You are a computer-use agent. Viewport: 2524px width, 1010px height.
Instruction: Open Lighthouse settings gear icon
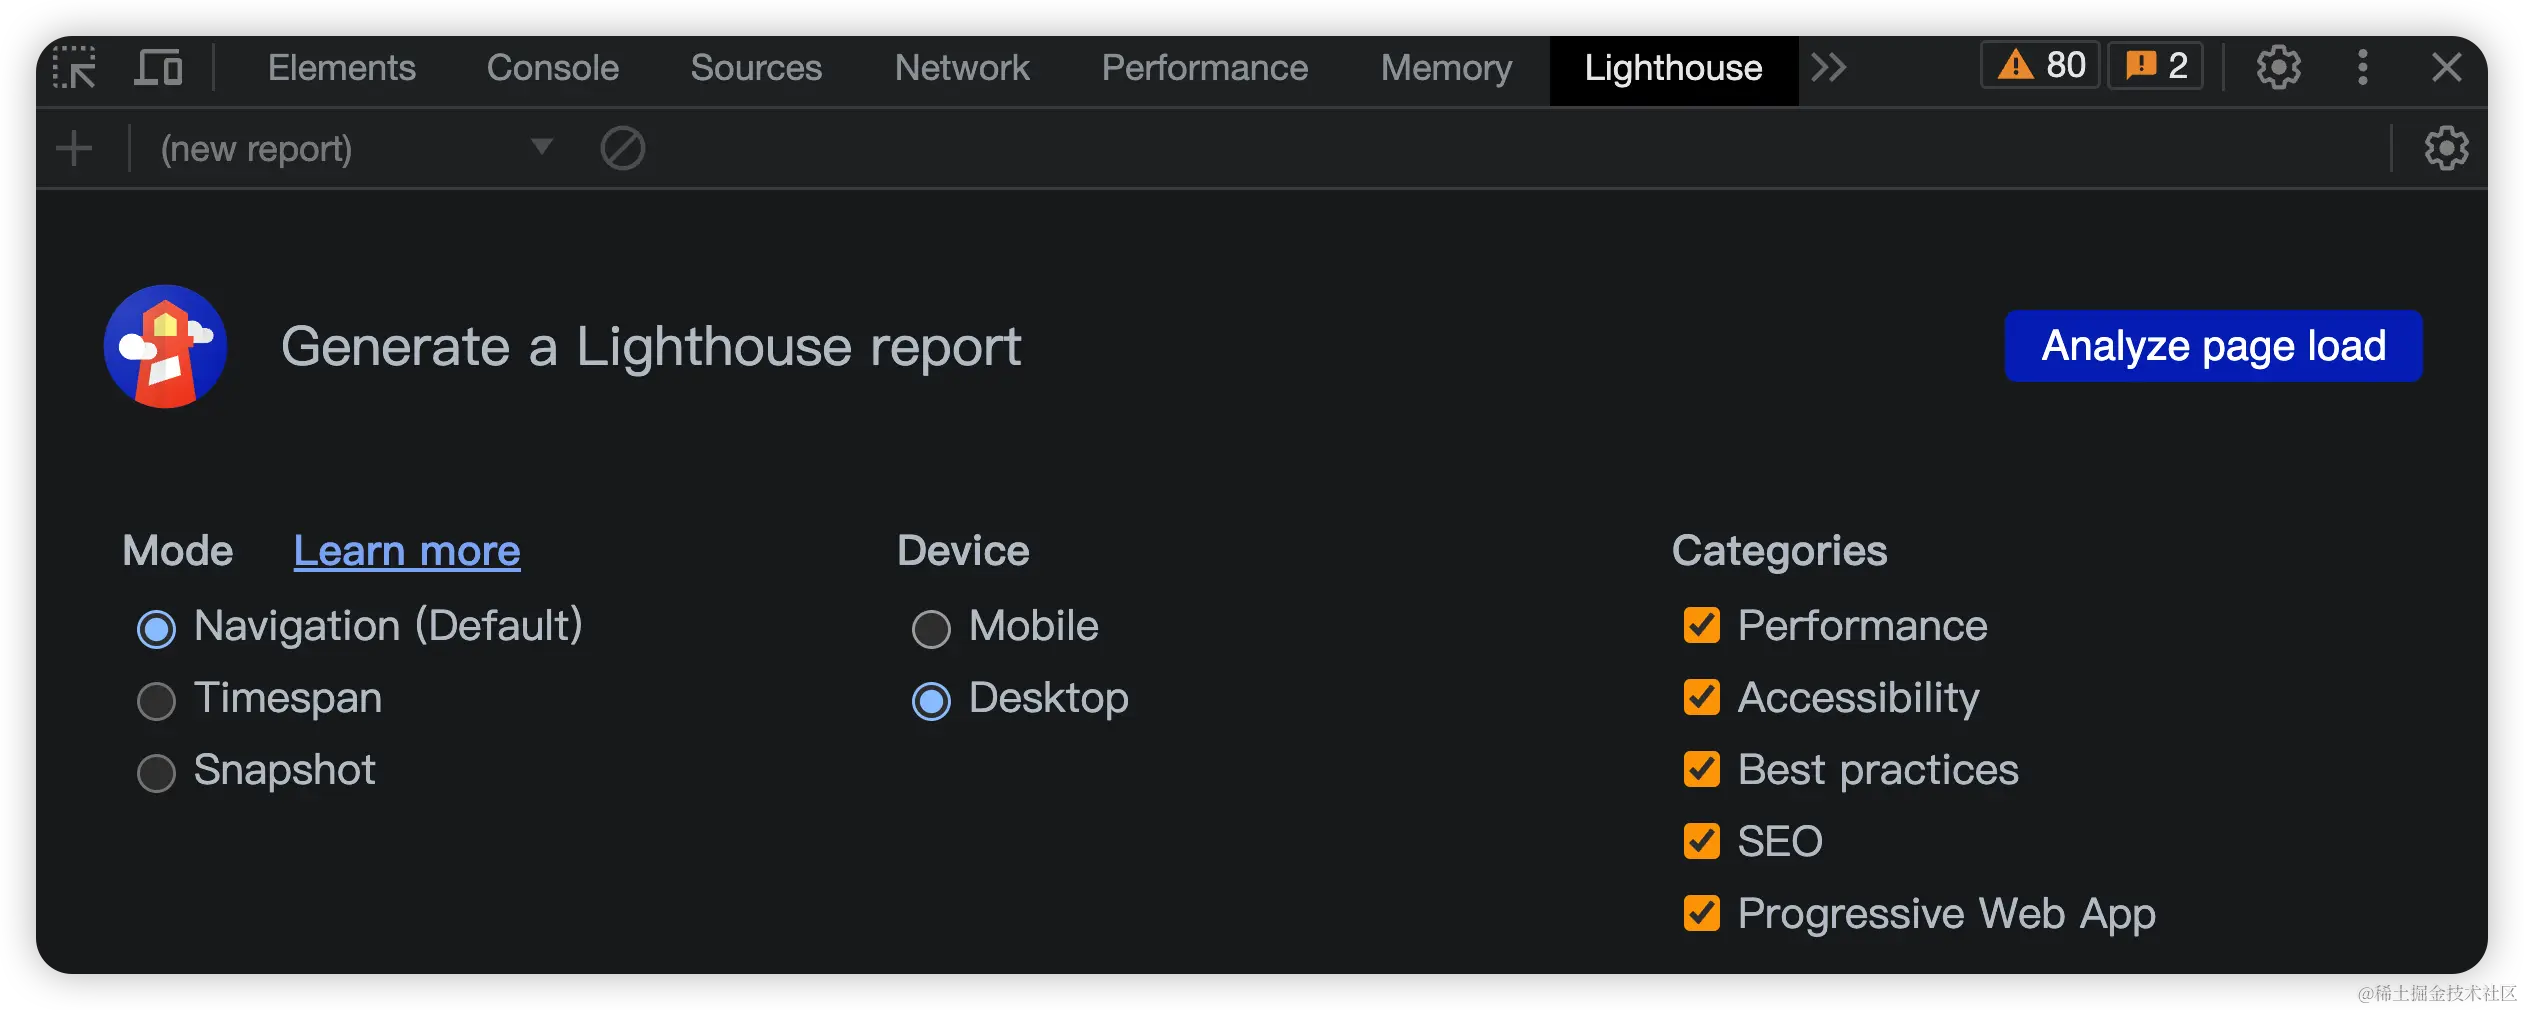(2446, 149)
